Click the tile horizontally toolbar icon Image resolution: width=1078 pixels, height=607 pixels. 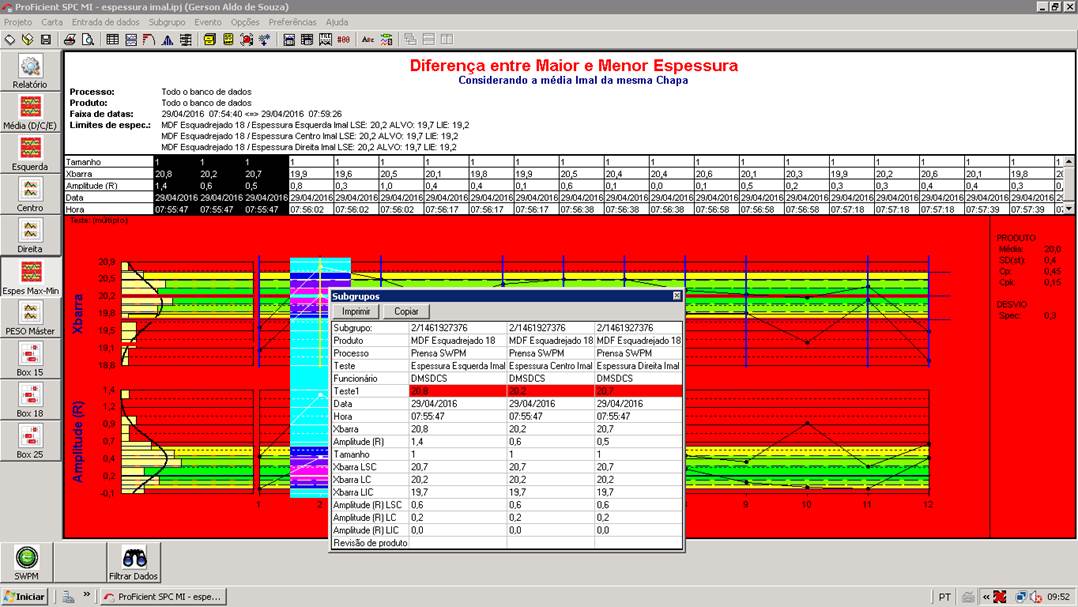pos(428,40)
